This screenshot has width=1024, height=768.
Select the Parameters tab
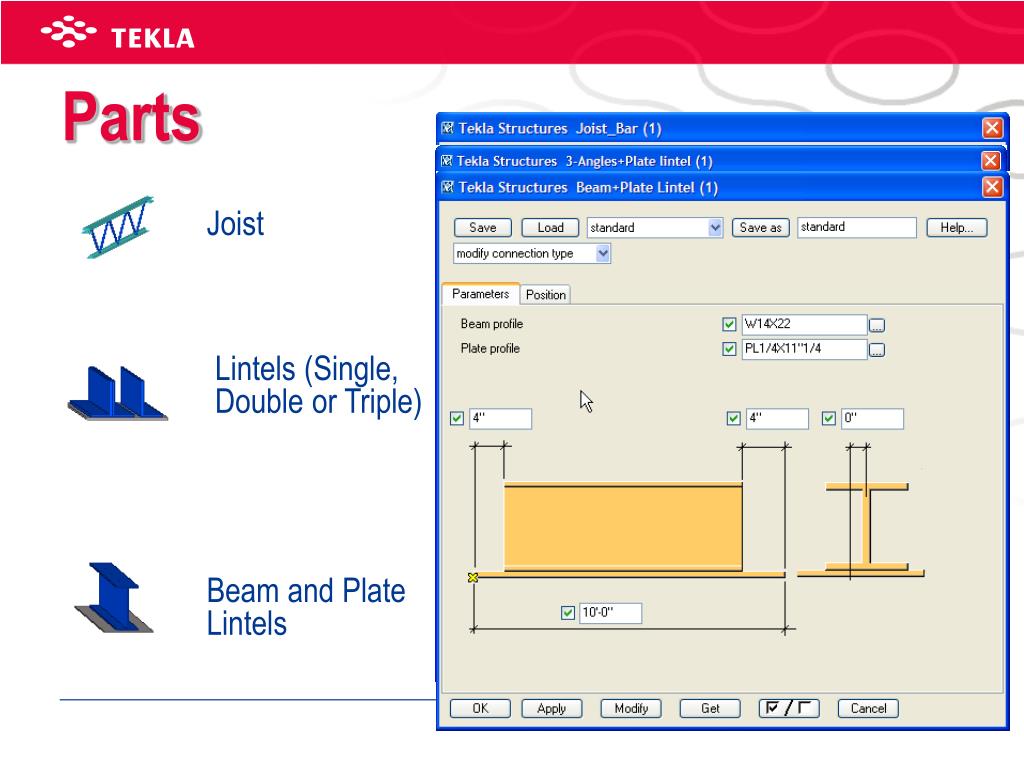click(x=481, y=294)
